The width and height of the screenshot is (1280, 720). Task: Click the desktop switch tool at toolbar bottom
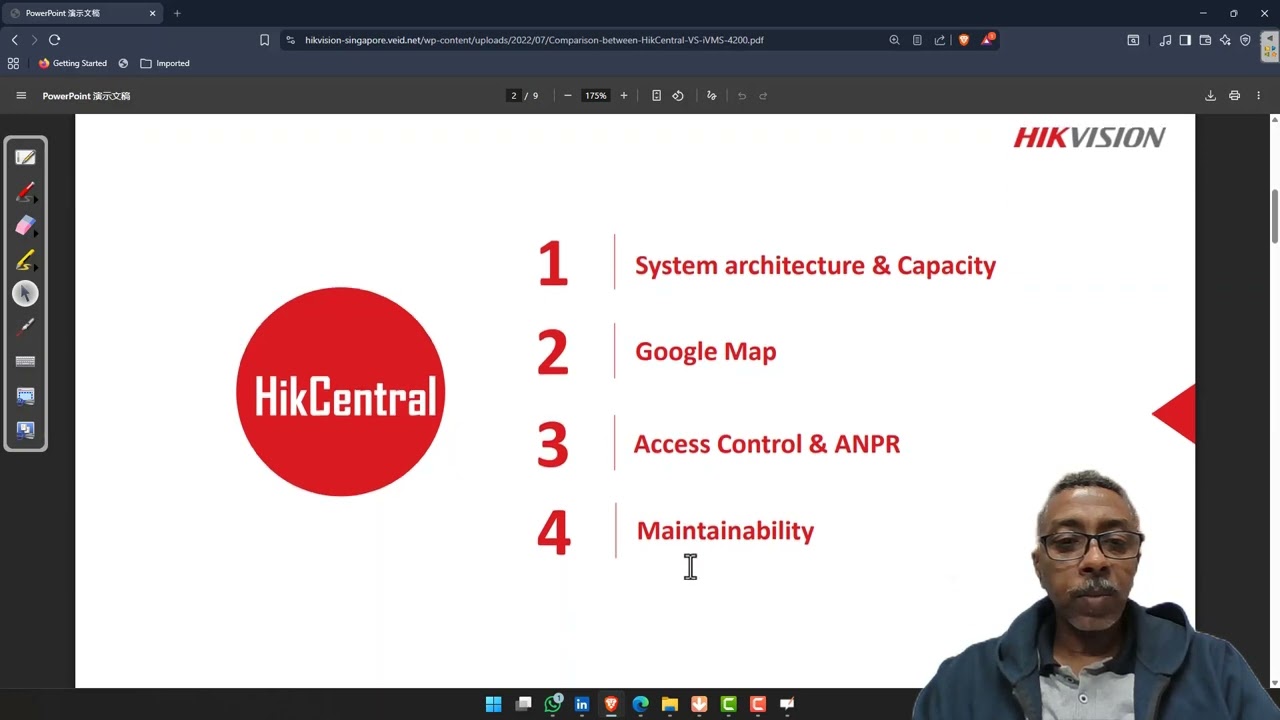[x=26, y=430]
